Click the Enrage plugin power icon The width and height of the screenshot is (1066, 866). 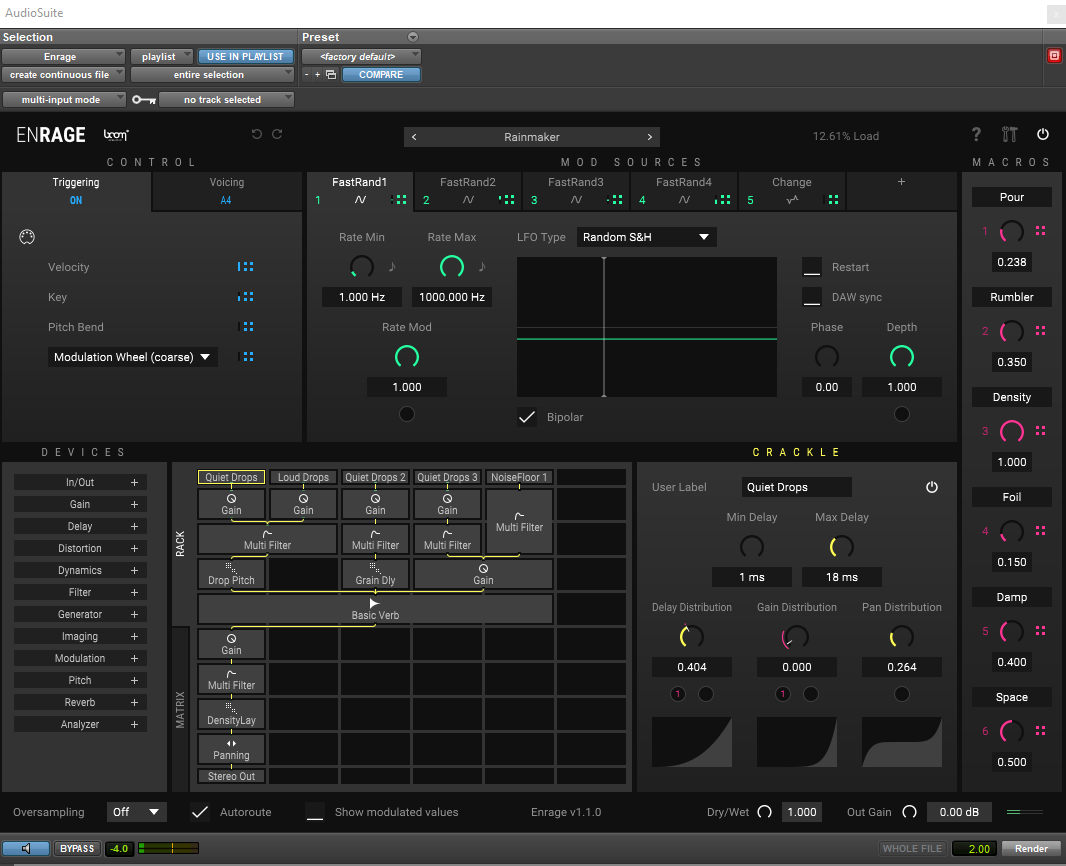coord(1043,135)
